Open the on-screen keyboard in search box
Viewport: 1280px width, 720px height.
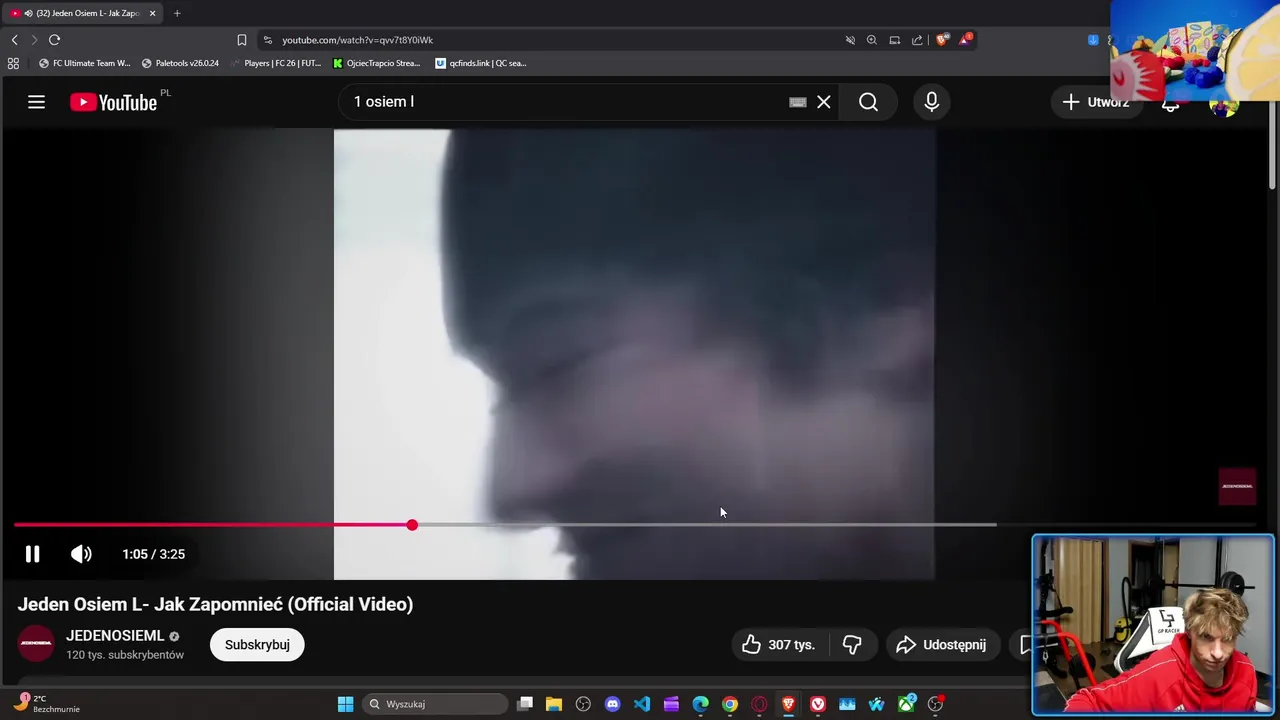[798, 102]
